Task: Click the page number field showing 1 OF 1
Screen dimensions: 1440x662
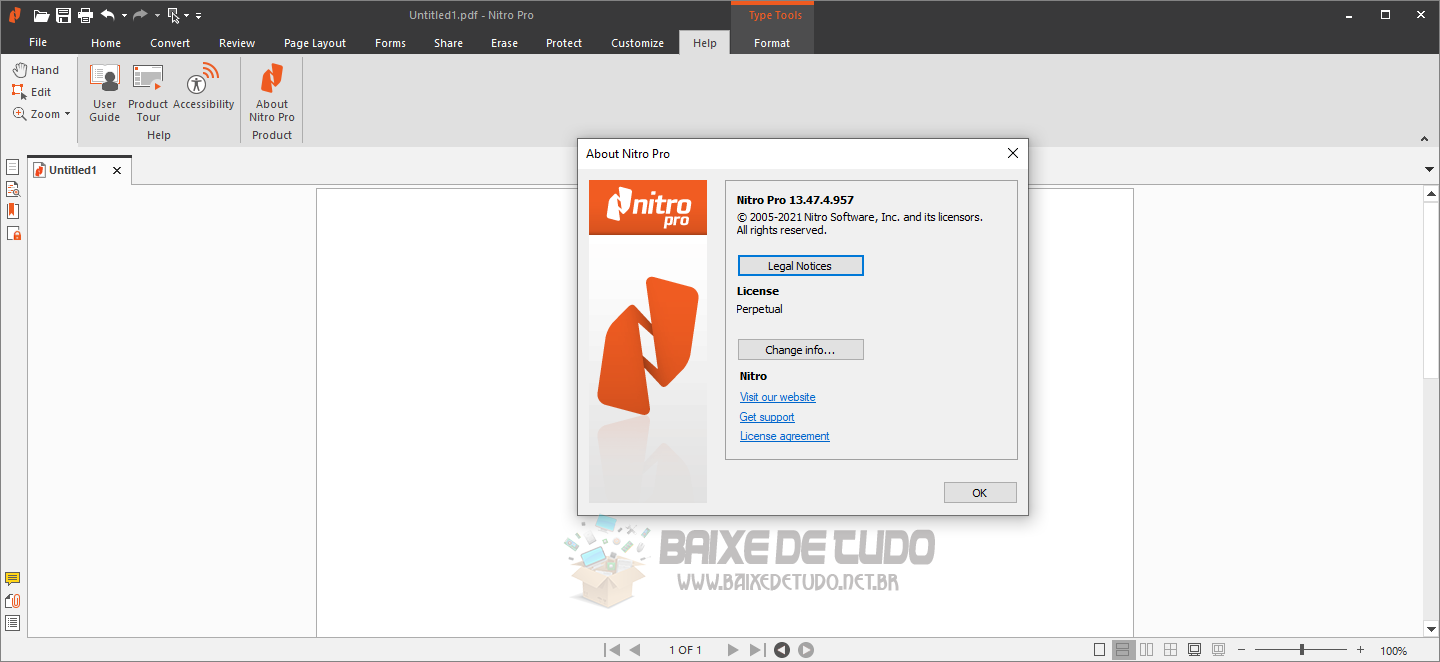Action: 685,650
